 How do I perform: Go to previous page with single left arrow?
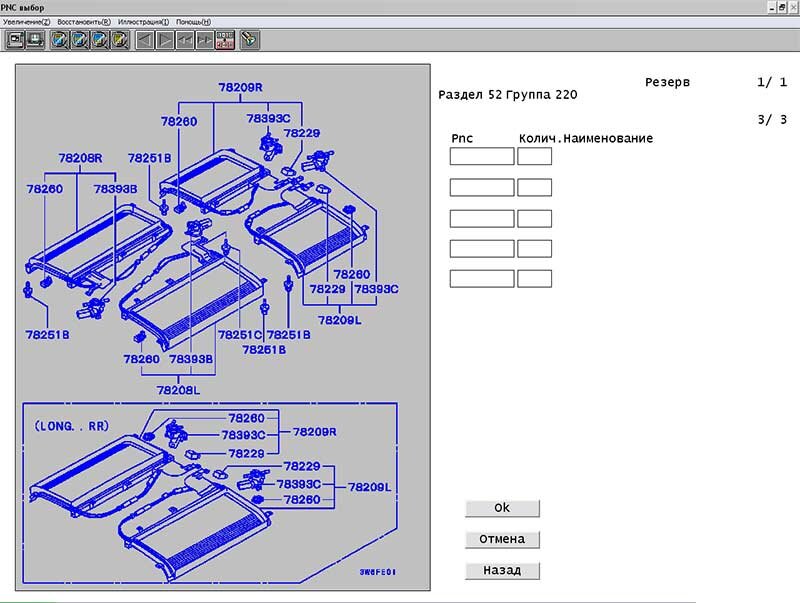tap(145, 40)
